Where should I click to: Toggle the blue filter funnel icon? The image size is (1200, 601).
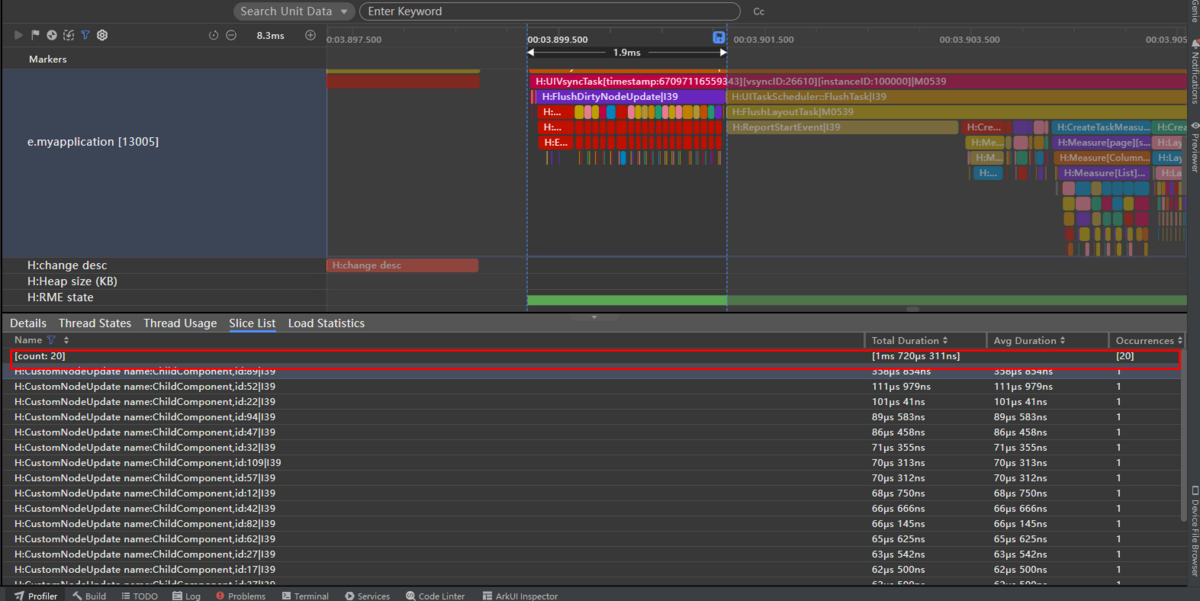click(85, 35)
